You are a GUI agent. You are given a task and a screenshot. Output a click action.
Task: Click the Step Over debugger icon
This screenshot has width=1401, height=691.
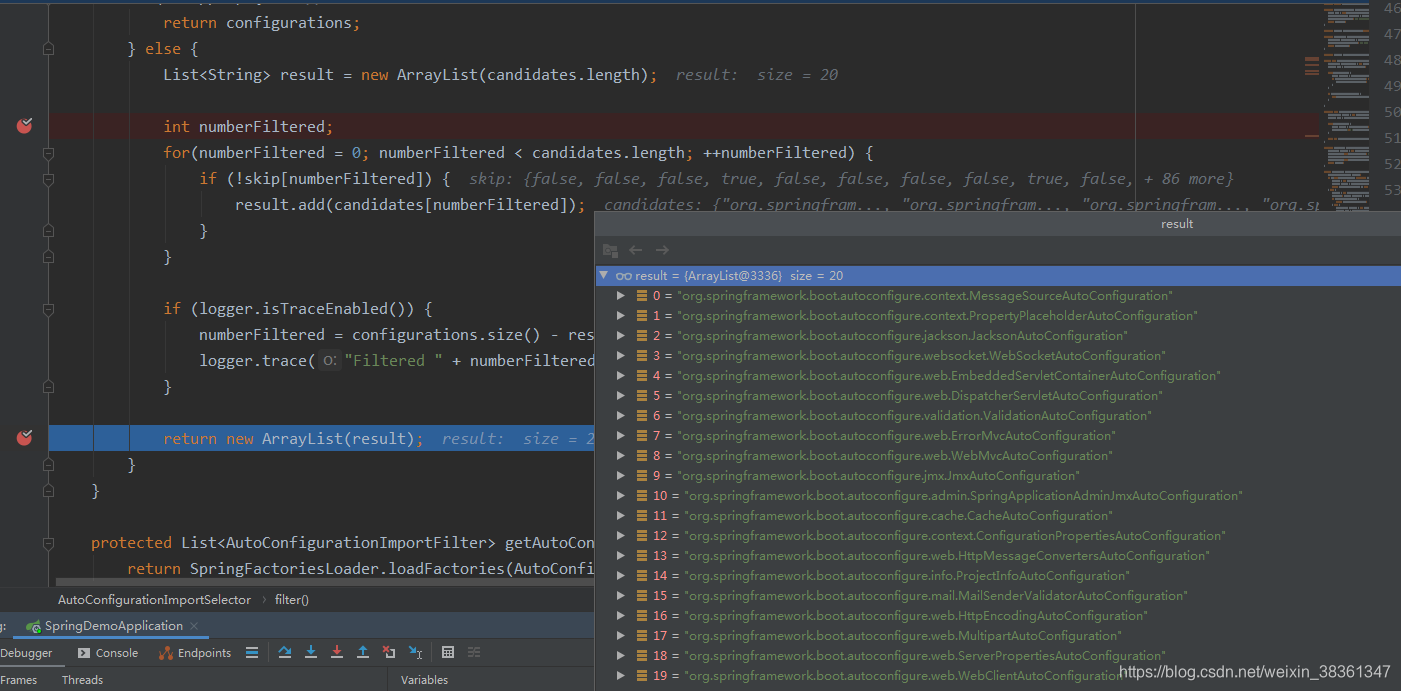point(285,652)
